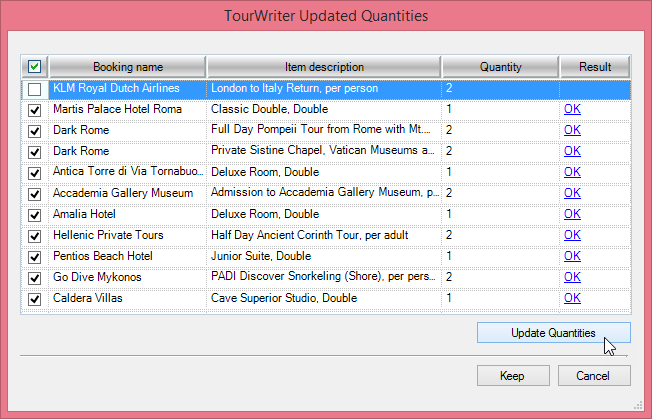The image size is (652, 419).
Task: Open OK link for Hellenic Private Tours
Action: [x=572, y=236]
